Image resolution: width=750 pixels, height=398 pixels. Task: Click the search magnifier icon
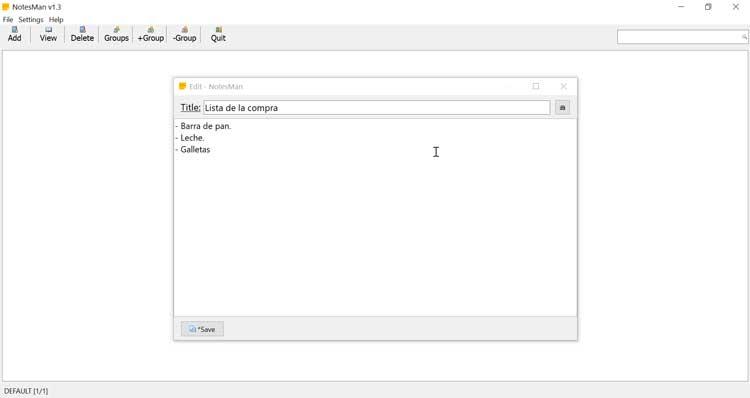pyautogui.click(x=744, y=37)
